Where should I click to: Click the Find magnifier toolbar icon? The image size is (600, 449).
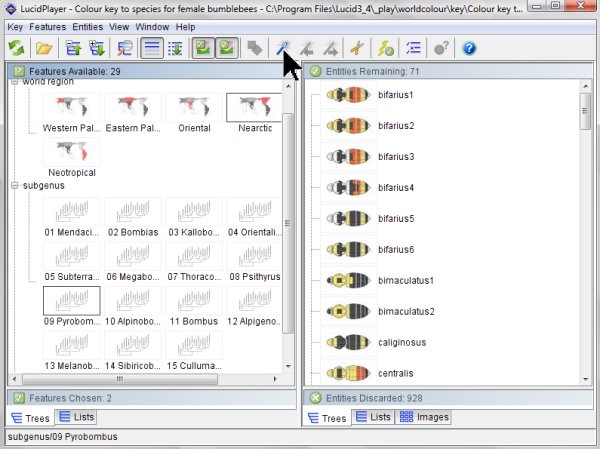[x=124, y=49]
